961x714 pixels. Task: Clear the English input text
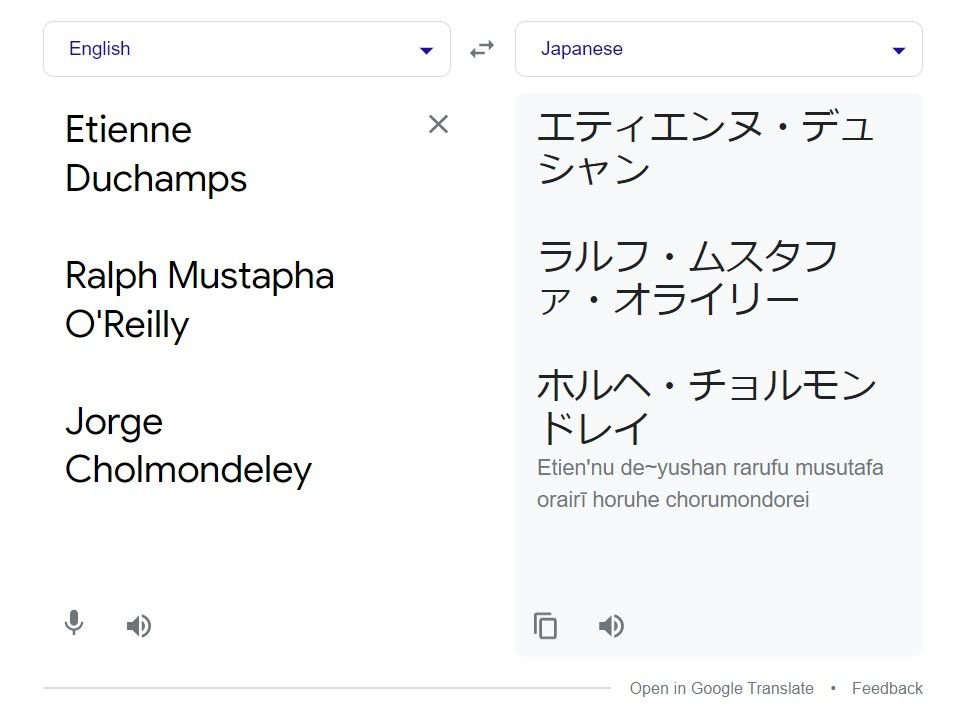point(438,124)
